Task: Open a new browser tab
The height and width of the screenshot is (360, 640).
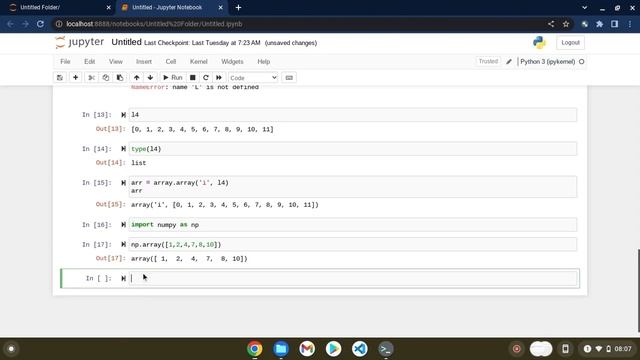Action: pos(238,7)
